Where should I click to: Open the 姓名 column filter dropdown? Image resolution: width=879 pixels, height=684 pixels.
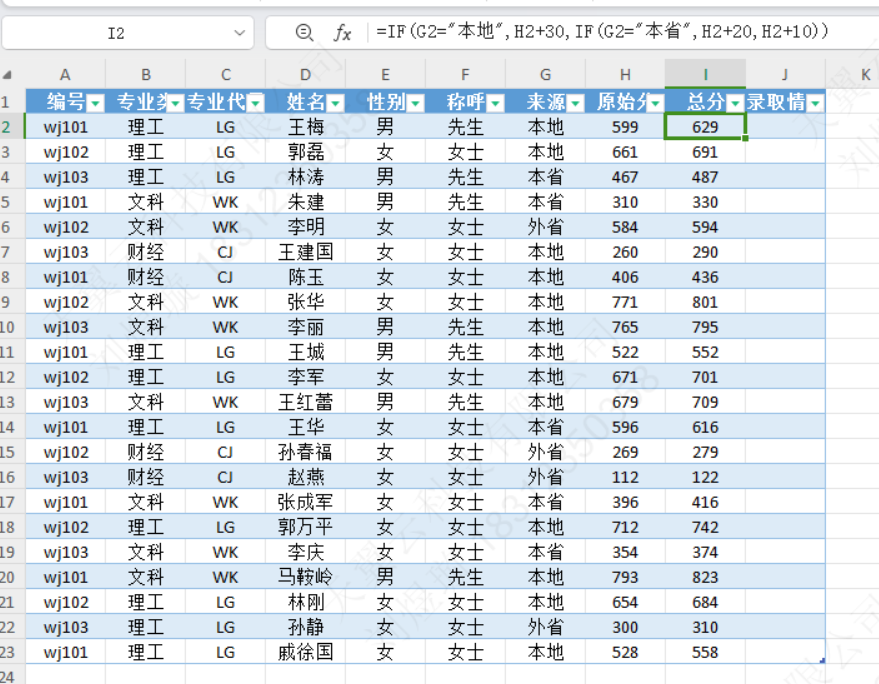point(336,103)
